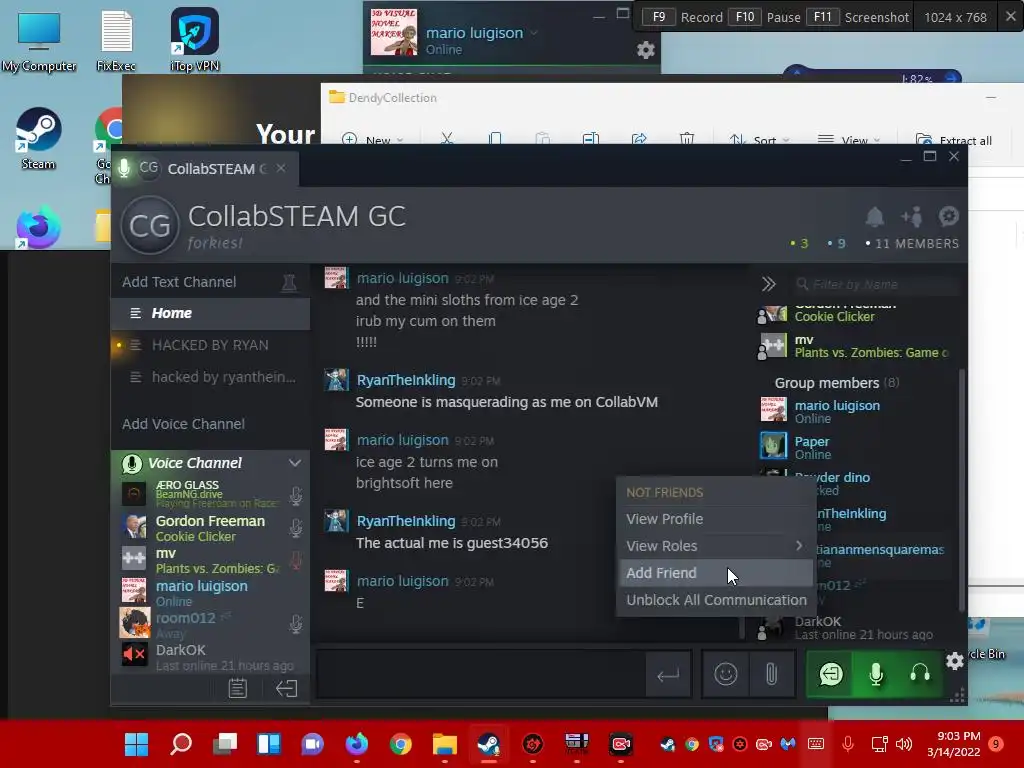Click the CollabSTEAM chat tab
This screenshot has width=1024, height=768.
(x=205, y=168)
